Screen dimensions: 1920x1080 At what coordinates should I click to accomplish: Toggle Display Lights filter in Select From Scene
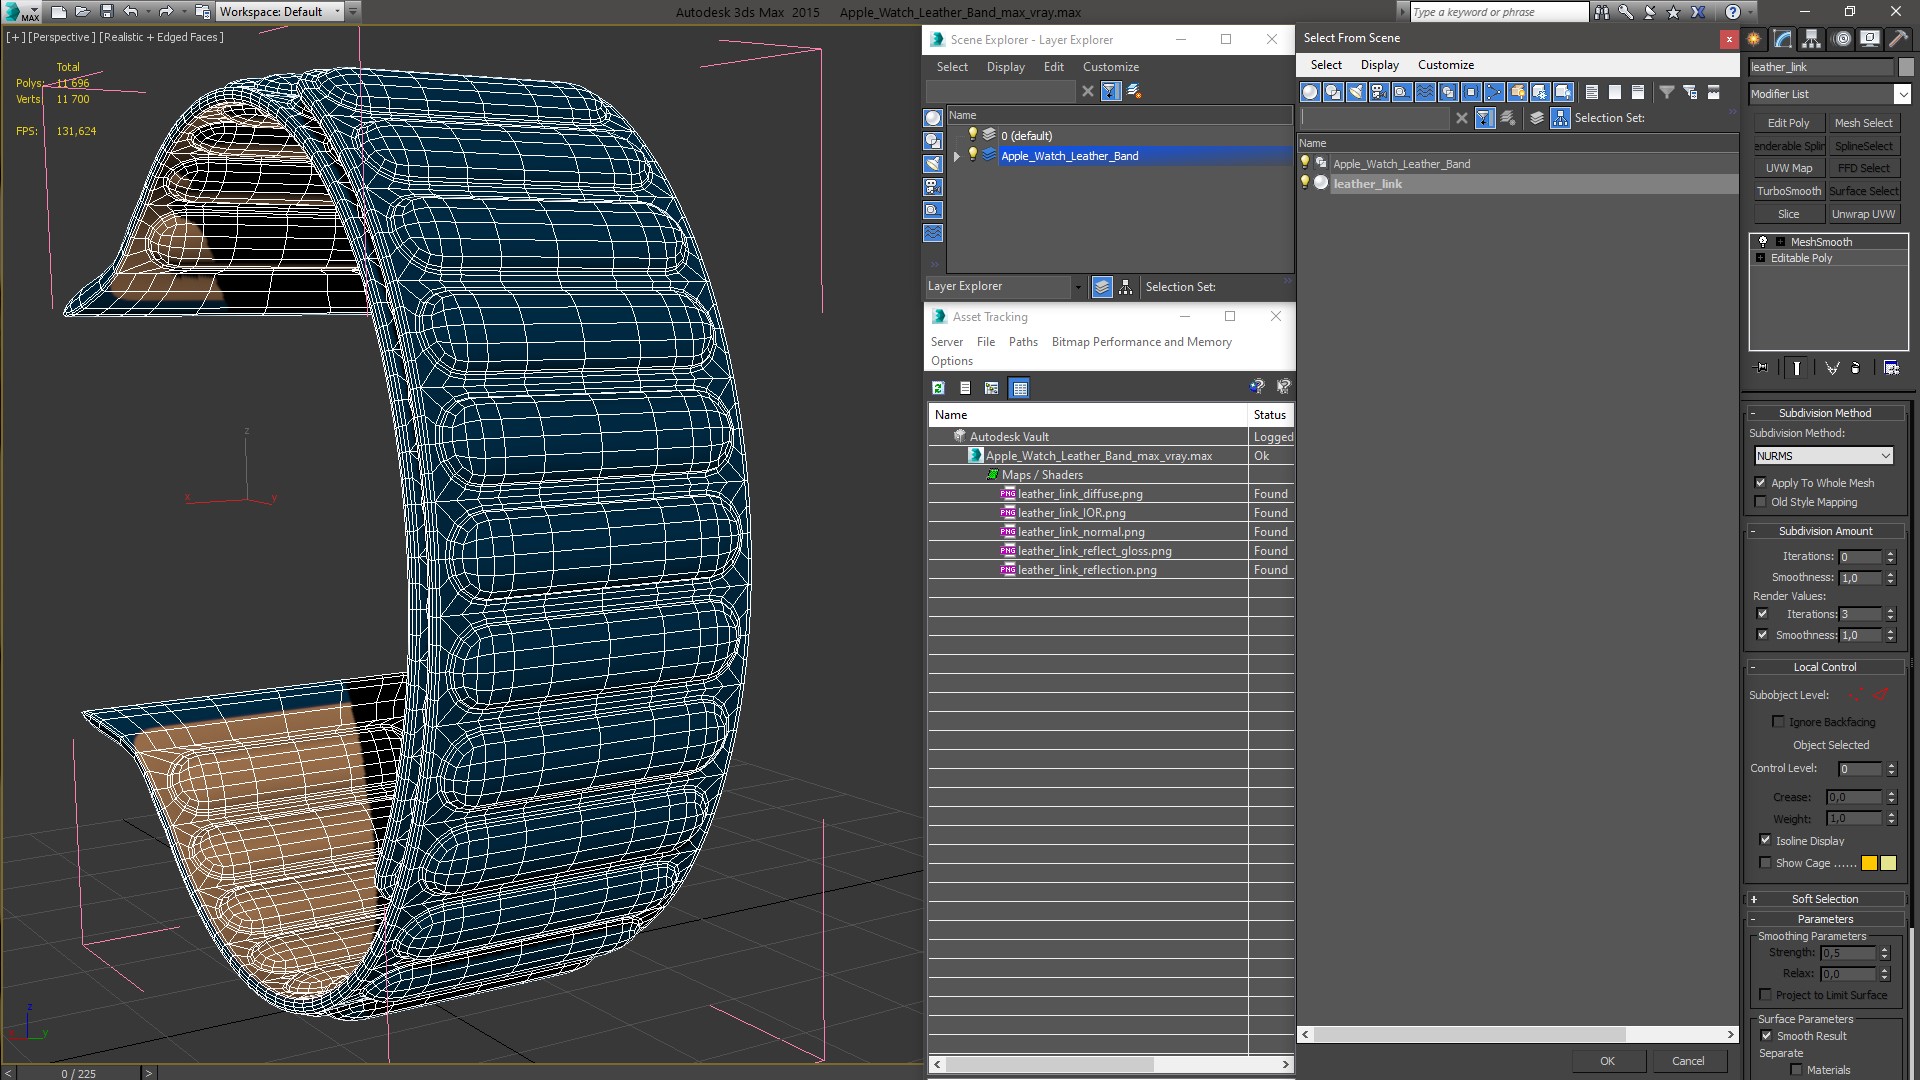tap(1356, 92)
